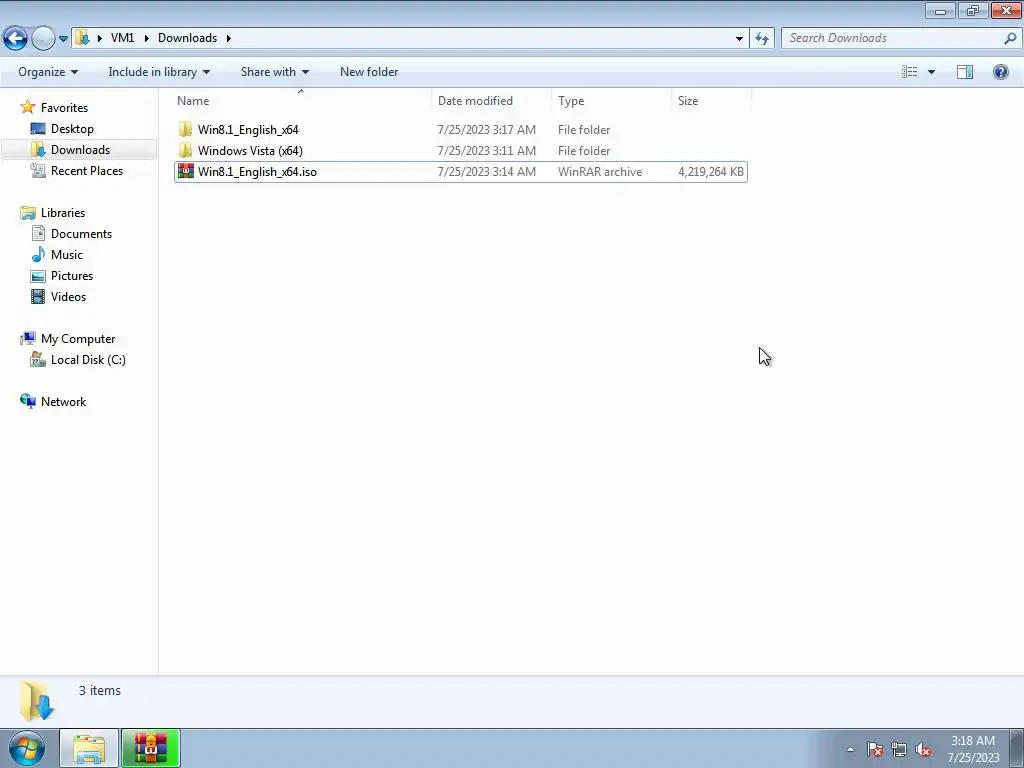The image size is (1024, 768).
Task: Click the muted volume tray icon
Action: tap(923, 749)
